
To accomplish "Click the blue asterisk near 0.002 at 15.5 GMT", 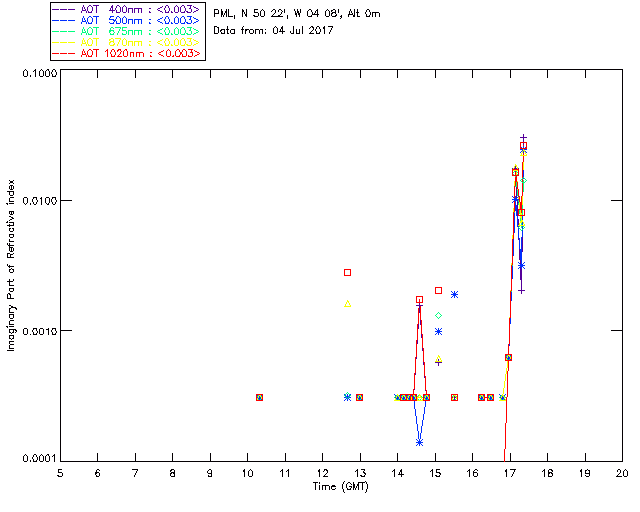I will pyautogui.click(x=454, y=295).
